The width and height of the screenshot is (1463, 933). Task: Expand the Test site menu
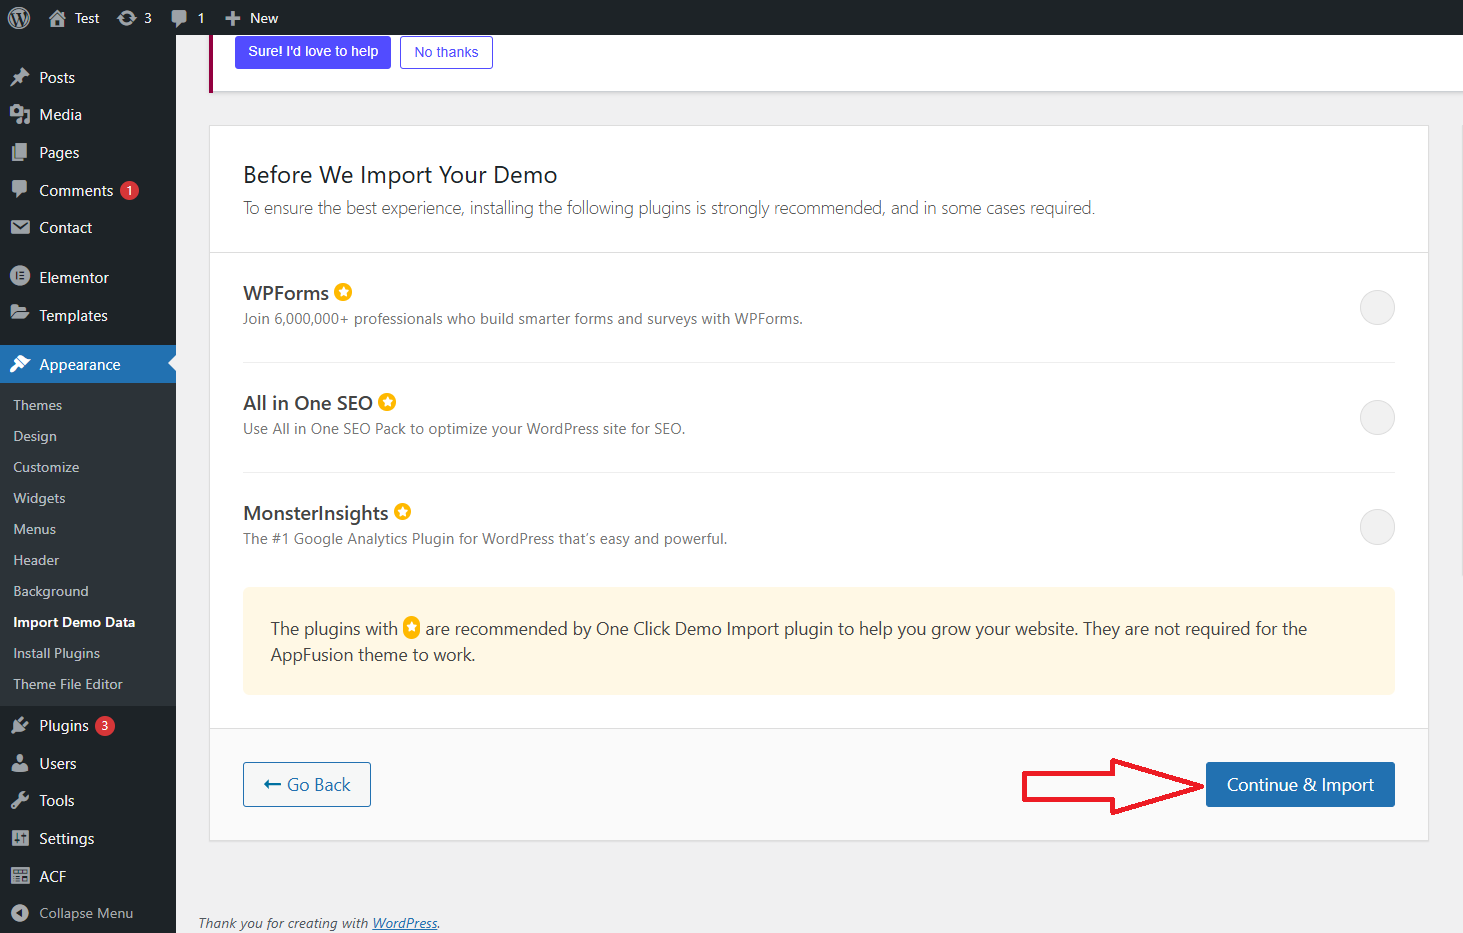click(75, 18)
